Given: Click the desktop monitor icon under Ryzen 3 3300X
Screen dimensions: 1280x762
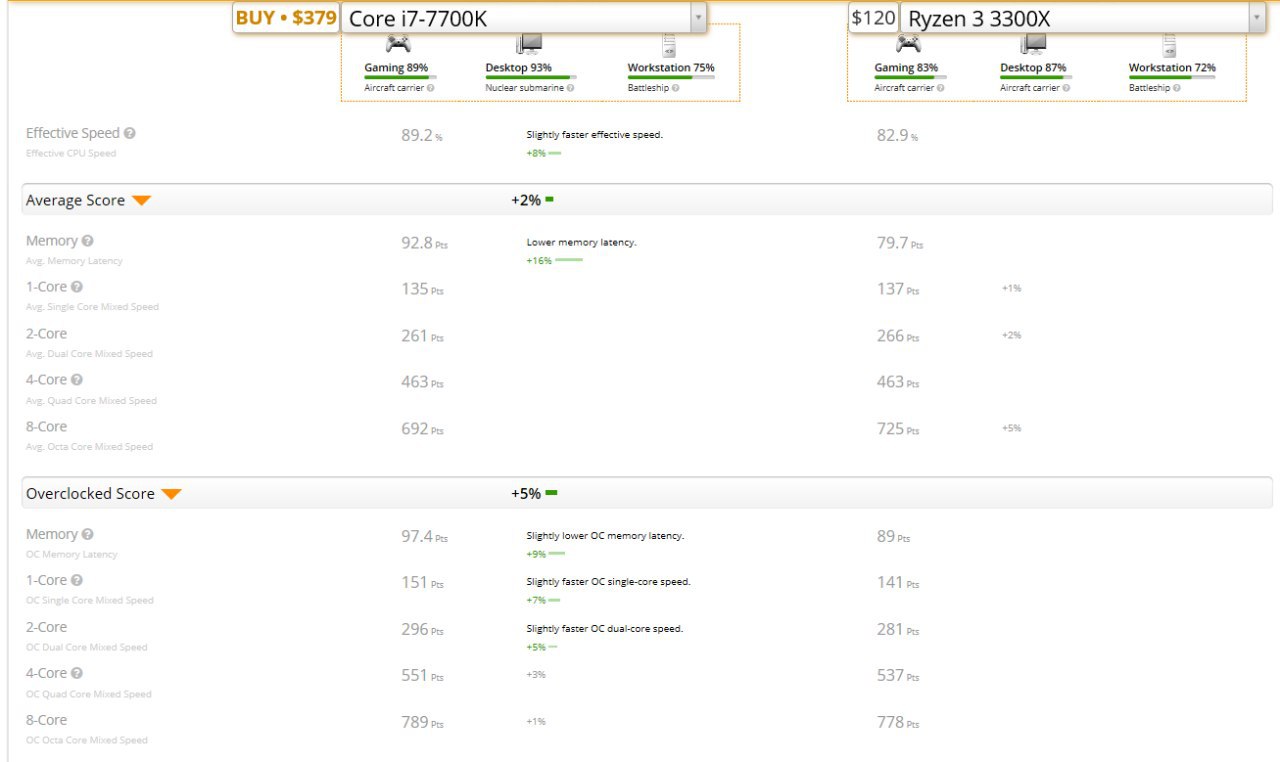Looking at the screenshot, I should 1033,44.
